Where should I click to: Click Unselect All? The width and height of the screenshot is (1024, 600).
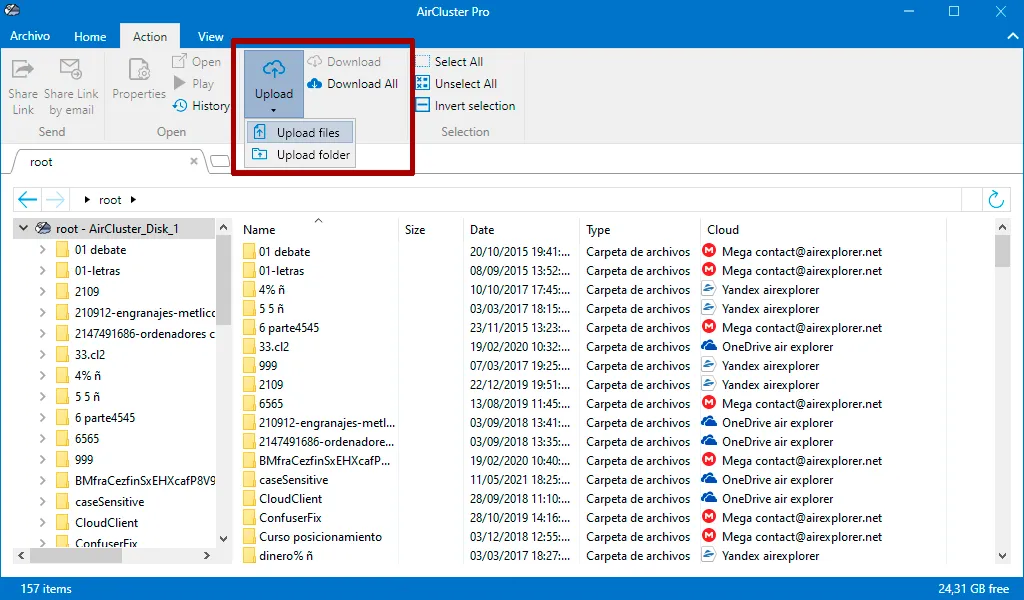[456, 84]
